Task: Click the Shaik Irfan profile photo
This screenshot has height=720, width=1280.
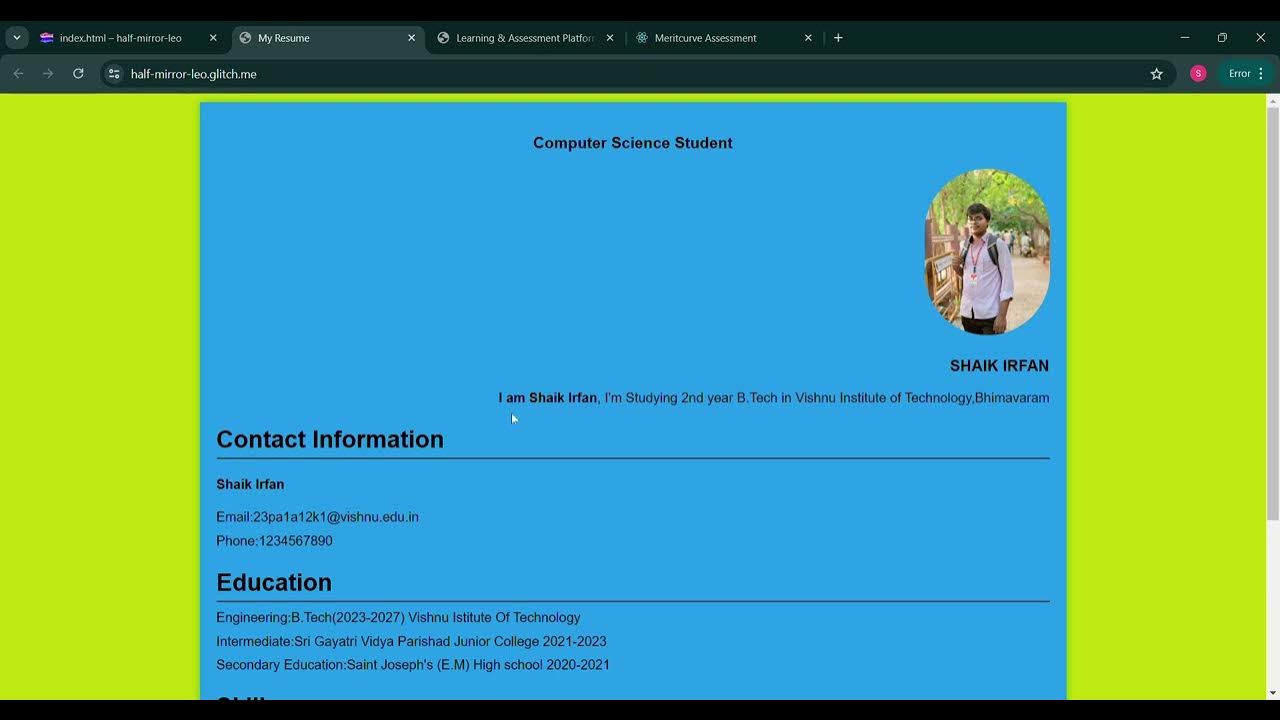Action: pyautogui.click(x=987, y=252)
